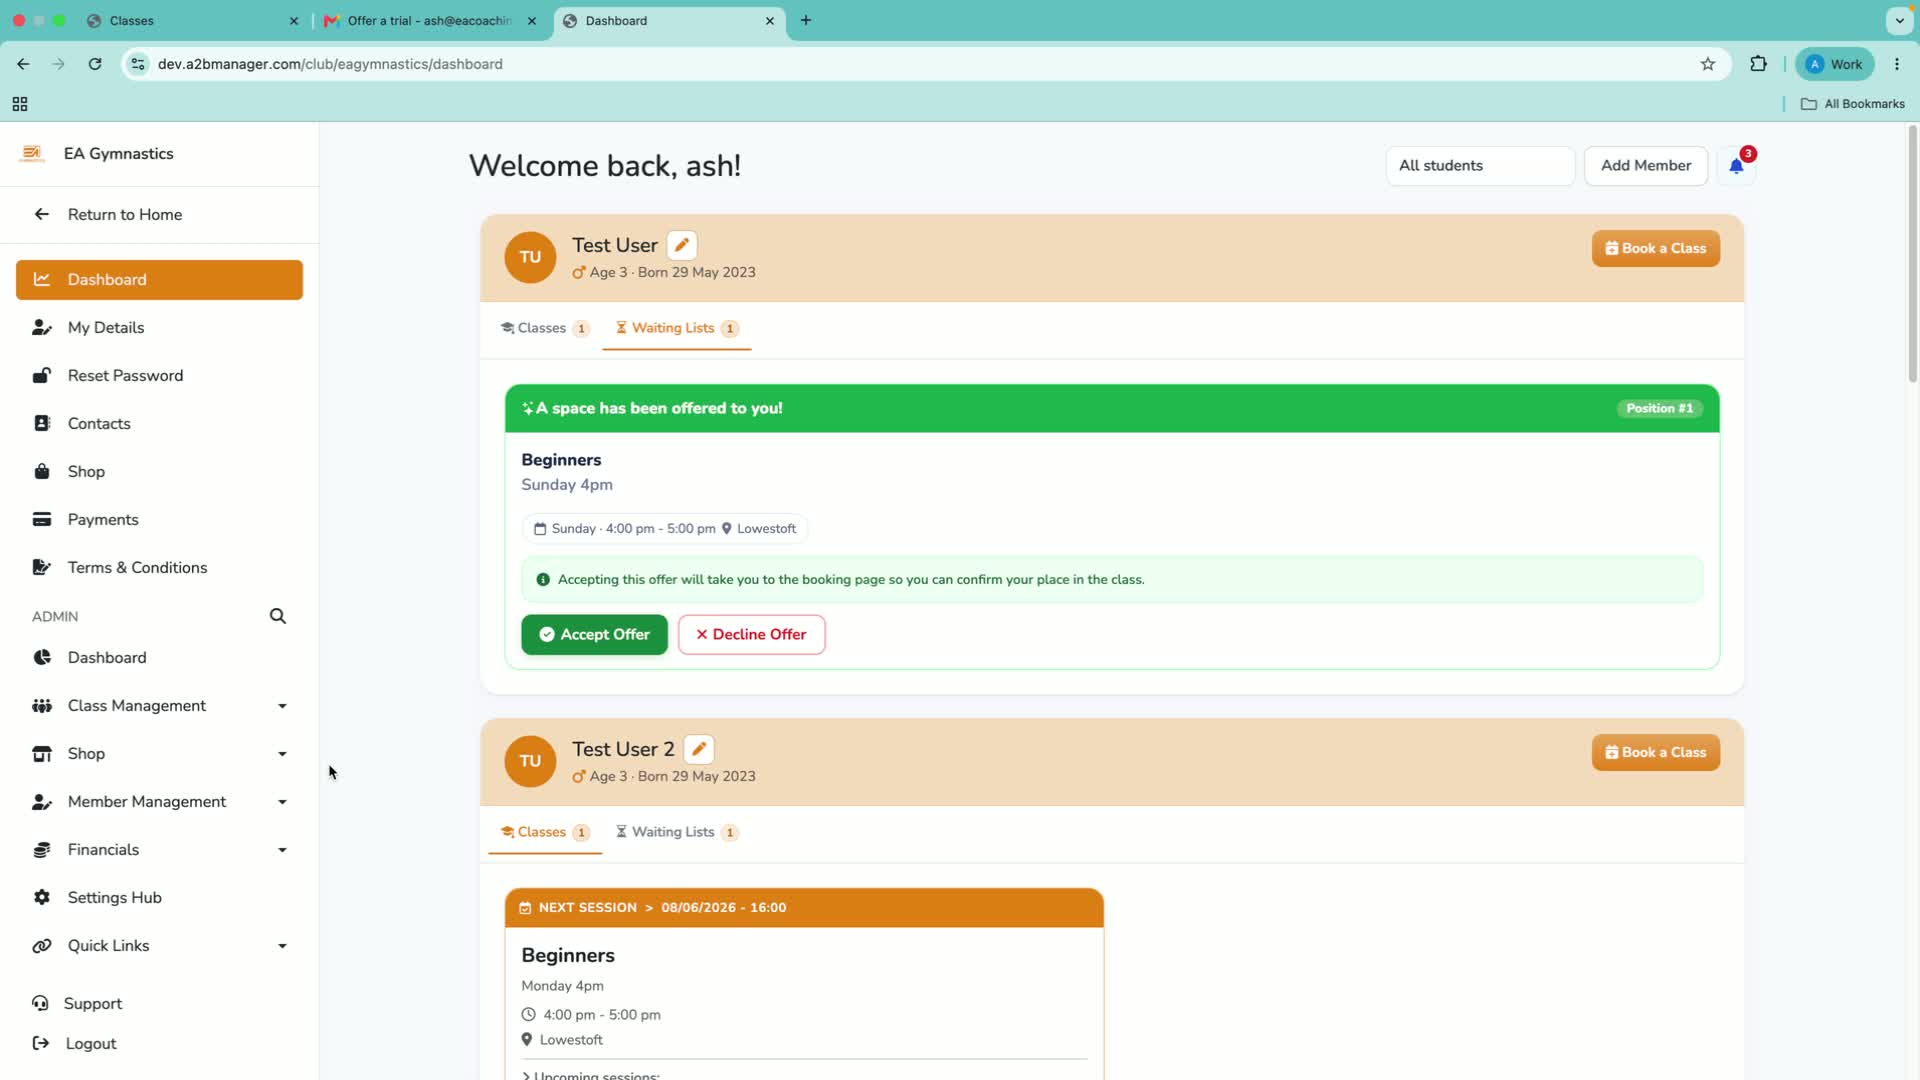Open the admin Dashboard
The image size is (1920, 1080).
pyautogui.click(x=159, y=657)
